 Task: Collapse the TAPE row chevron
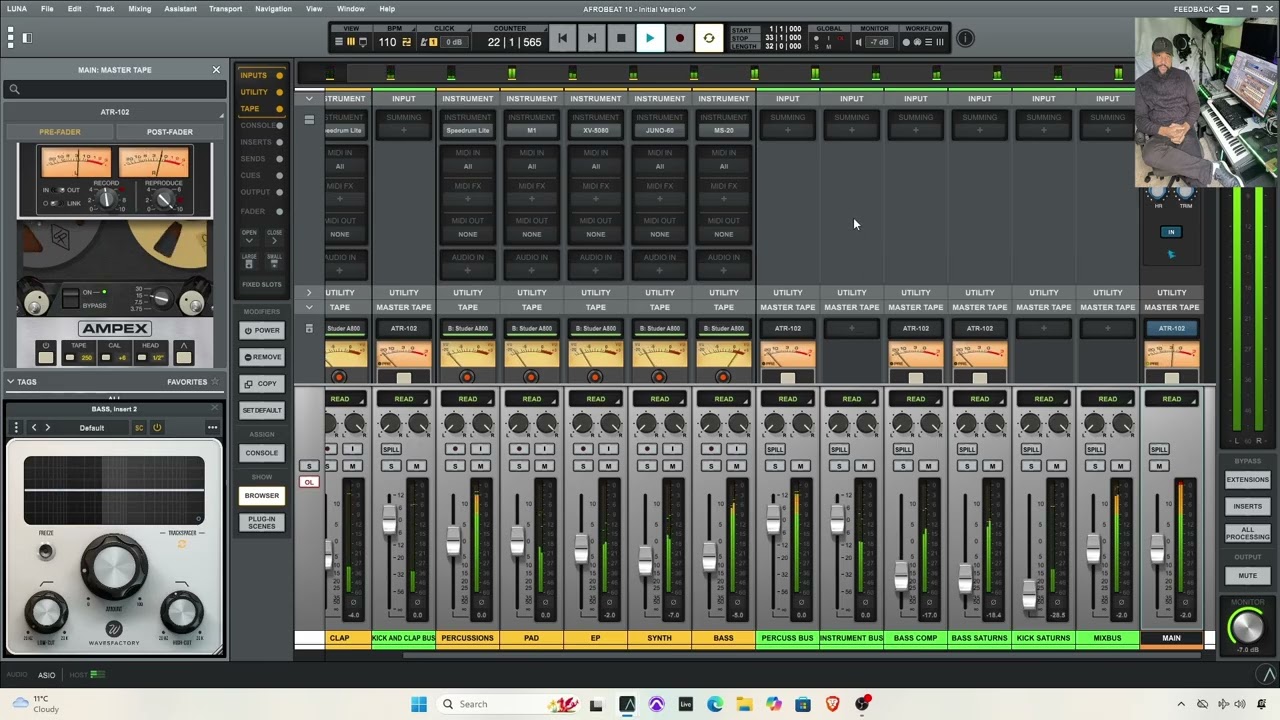click(309, 307)
